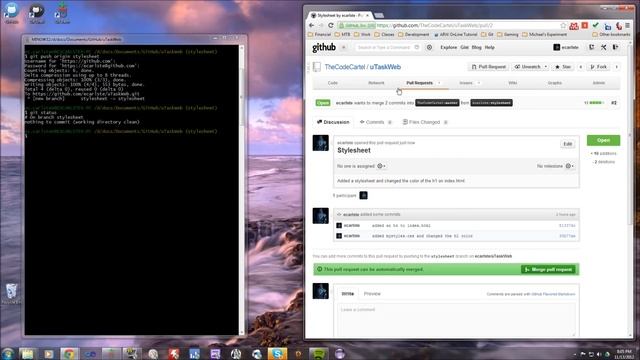Switch to the Preview comment tab

[x=372, y=294]
